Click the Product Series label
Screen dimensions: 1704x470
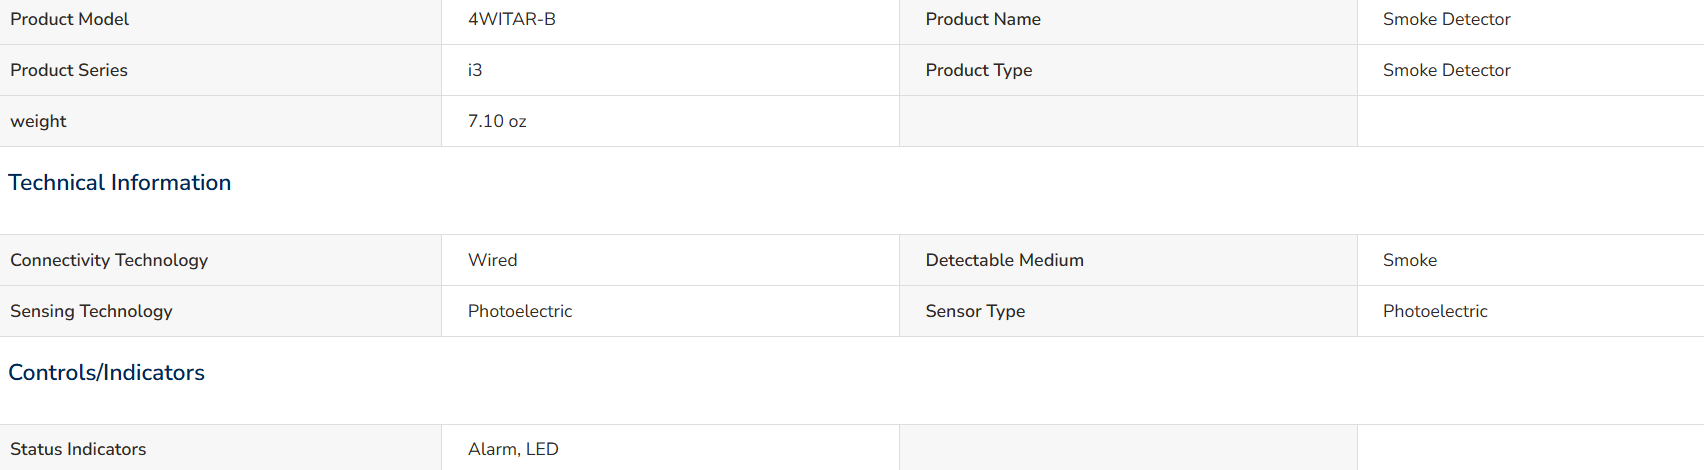[69, 70]
